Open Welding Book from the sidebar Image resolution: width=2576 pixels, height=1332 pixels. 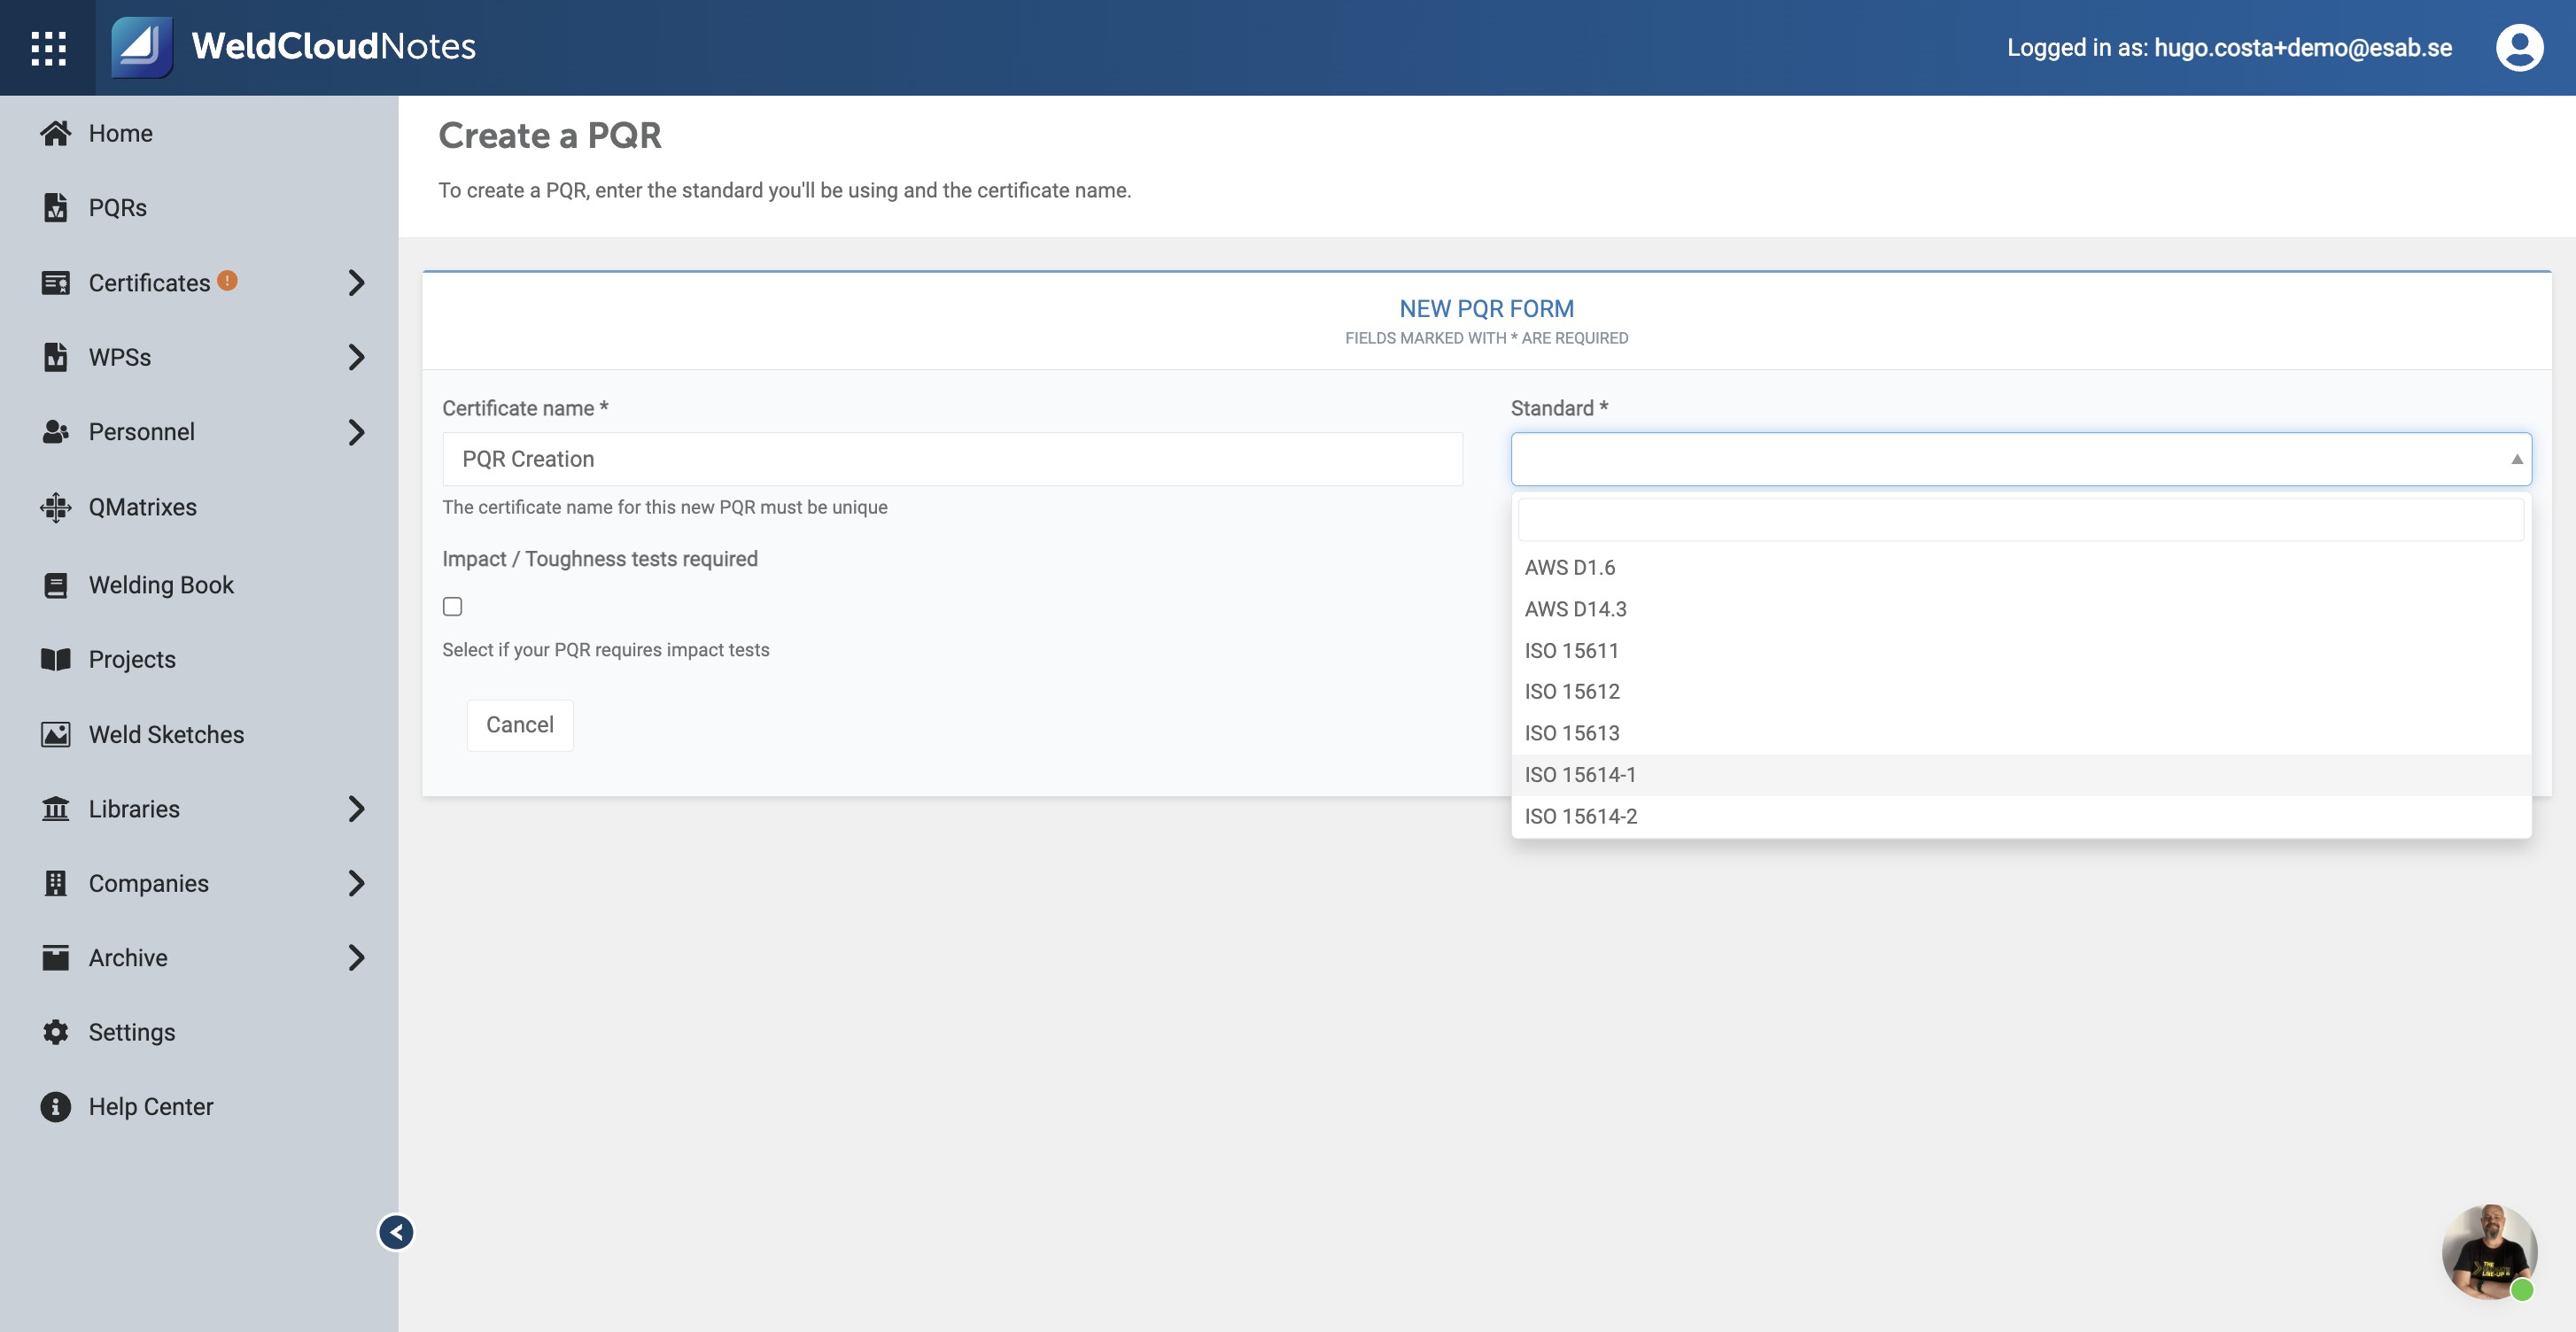[161, 585]
